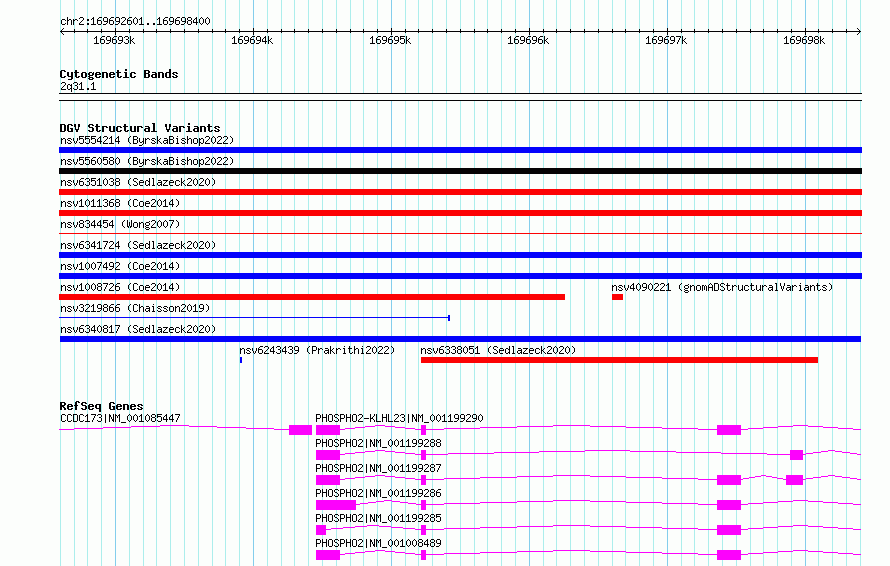Click the 169695k ruler position

coord(390,40)
